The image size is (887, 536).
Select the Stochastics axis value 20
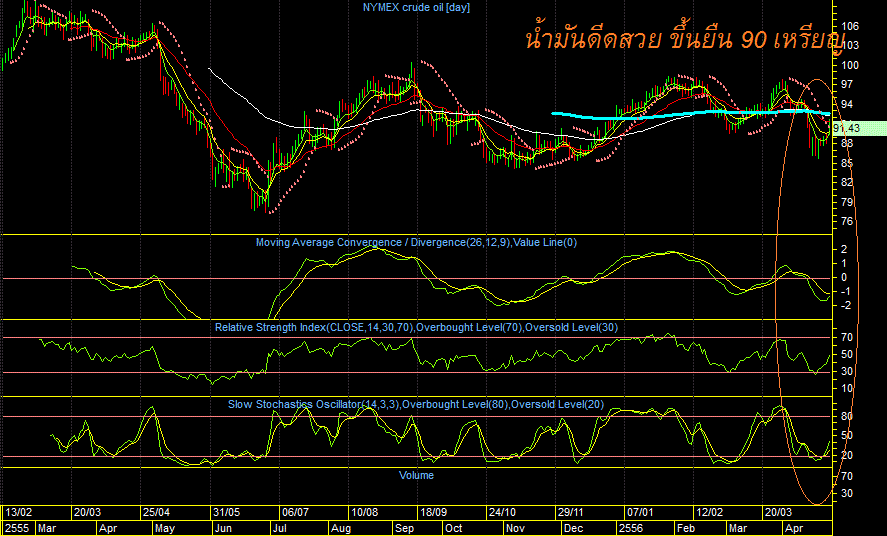(x=847, y=456)
